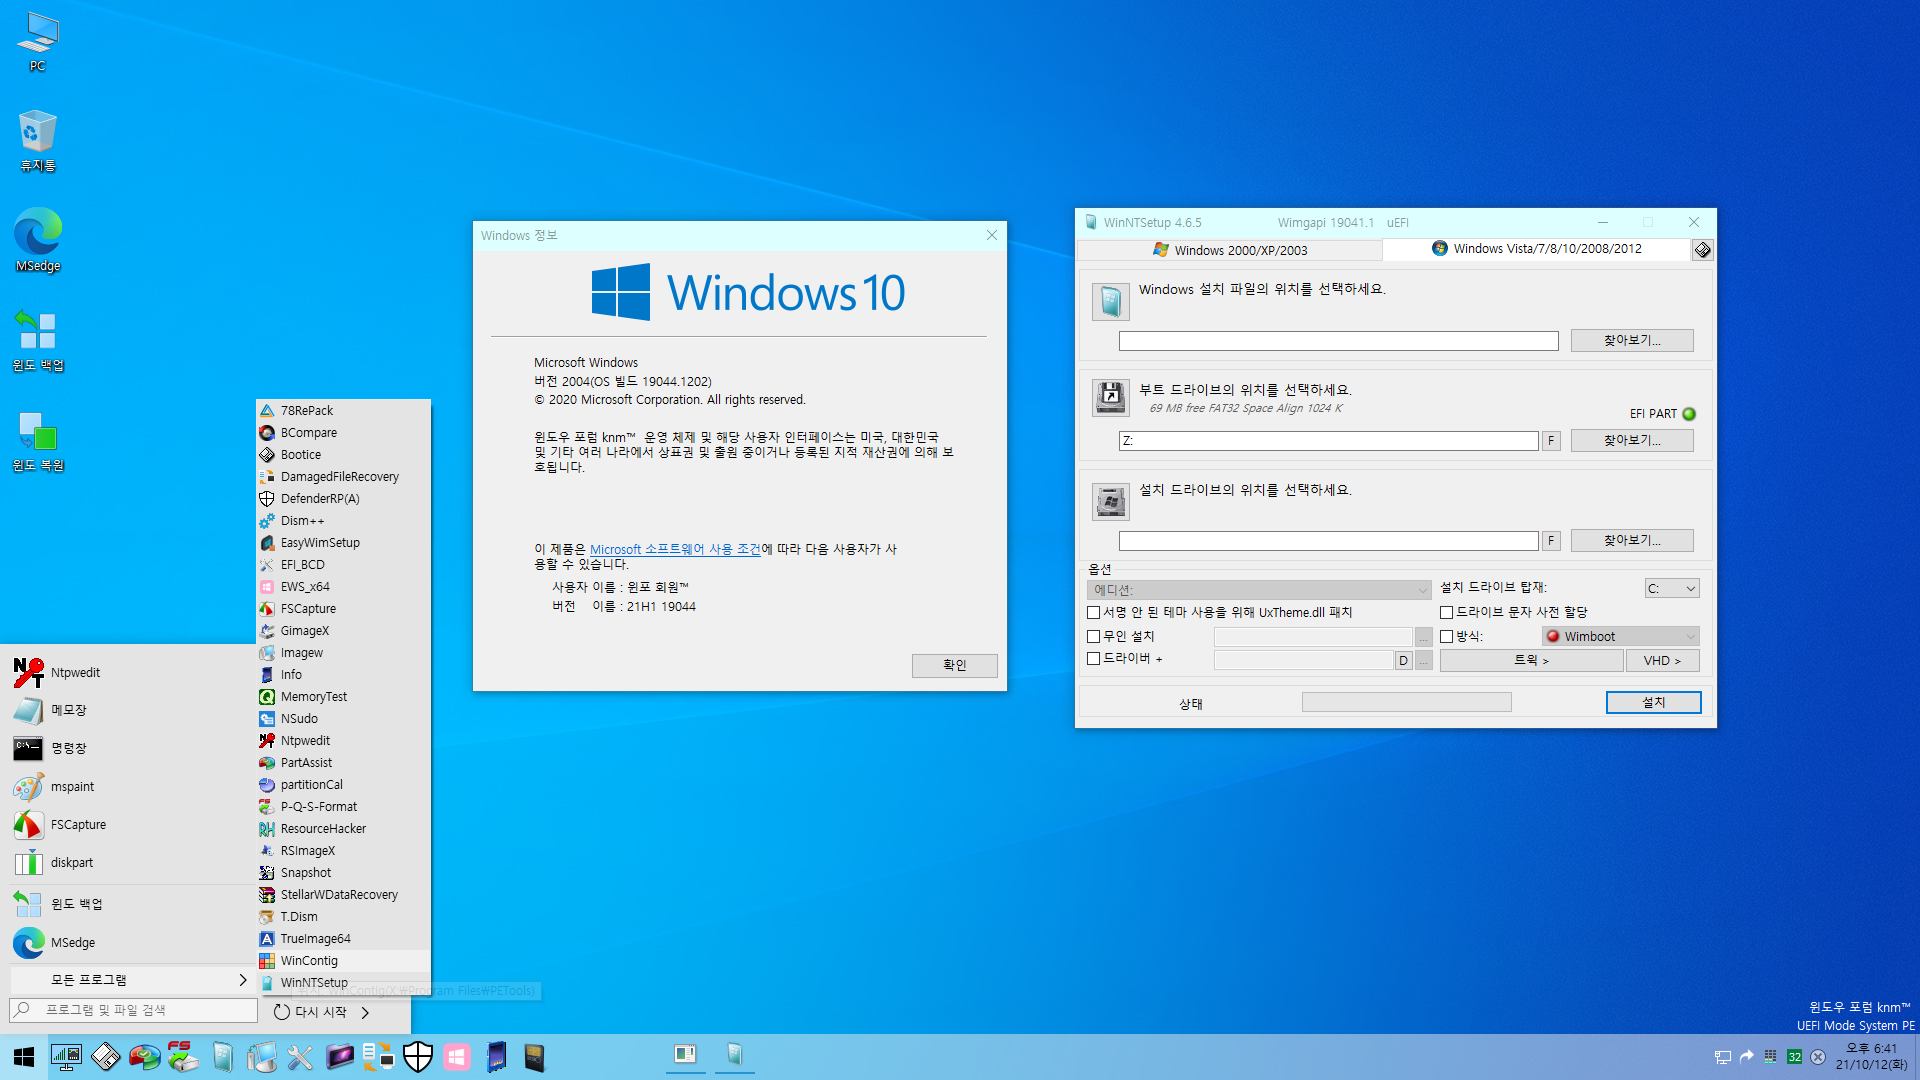The height and width of the screenshot is (1080, 1920).
Task: Launch the pie-chart partition tool on the taskbar
Action: (x=144, y=1057)
